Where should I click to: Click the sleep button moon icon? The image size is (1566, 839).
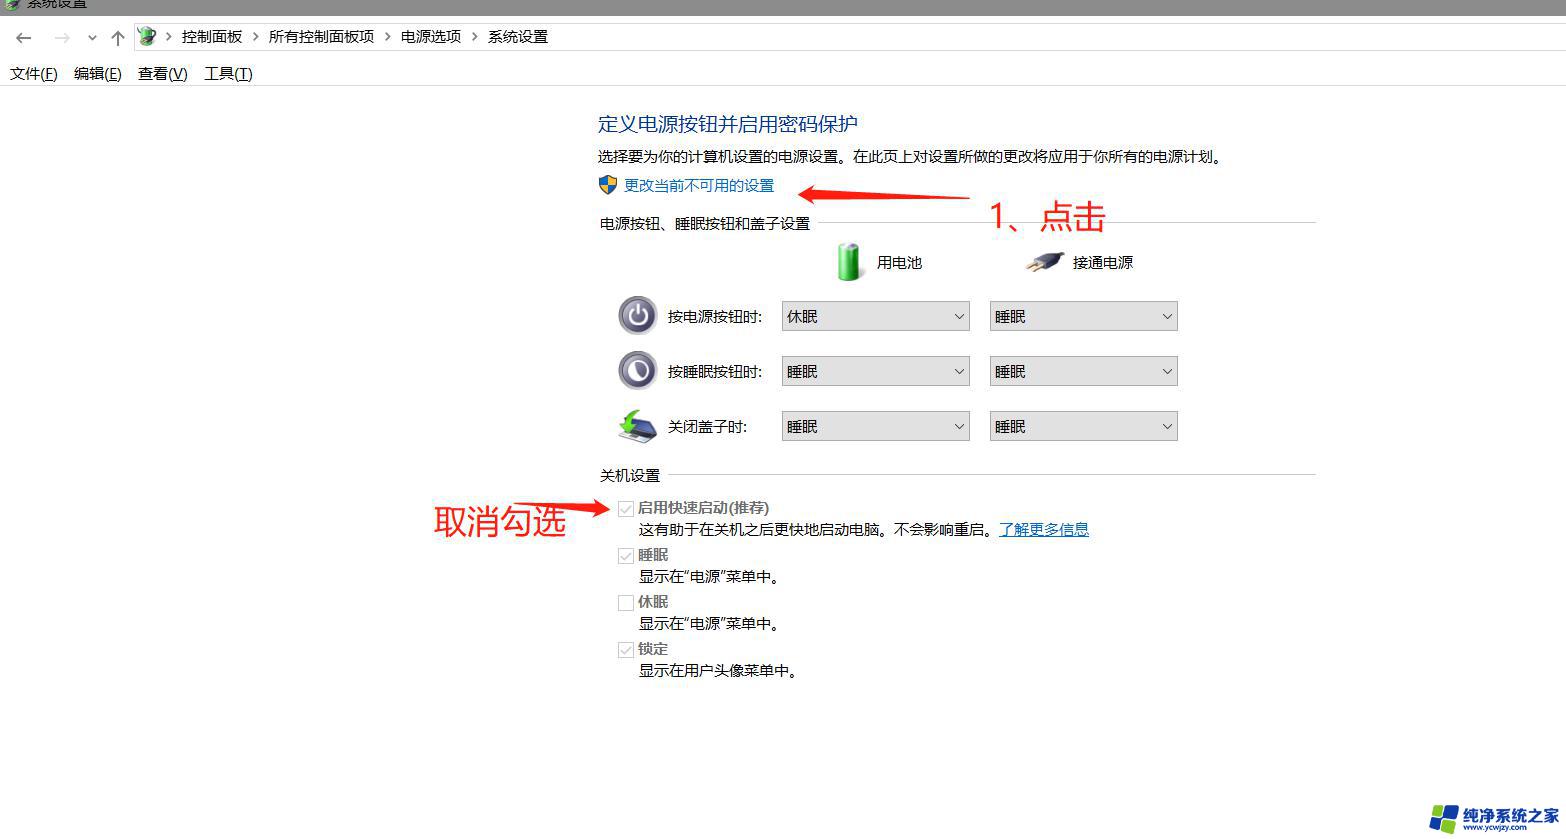point(638,371)
